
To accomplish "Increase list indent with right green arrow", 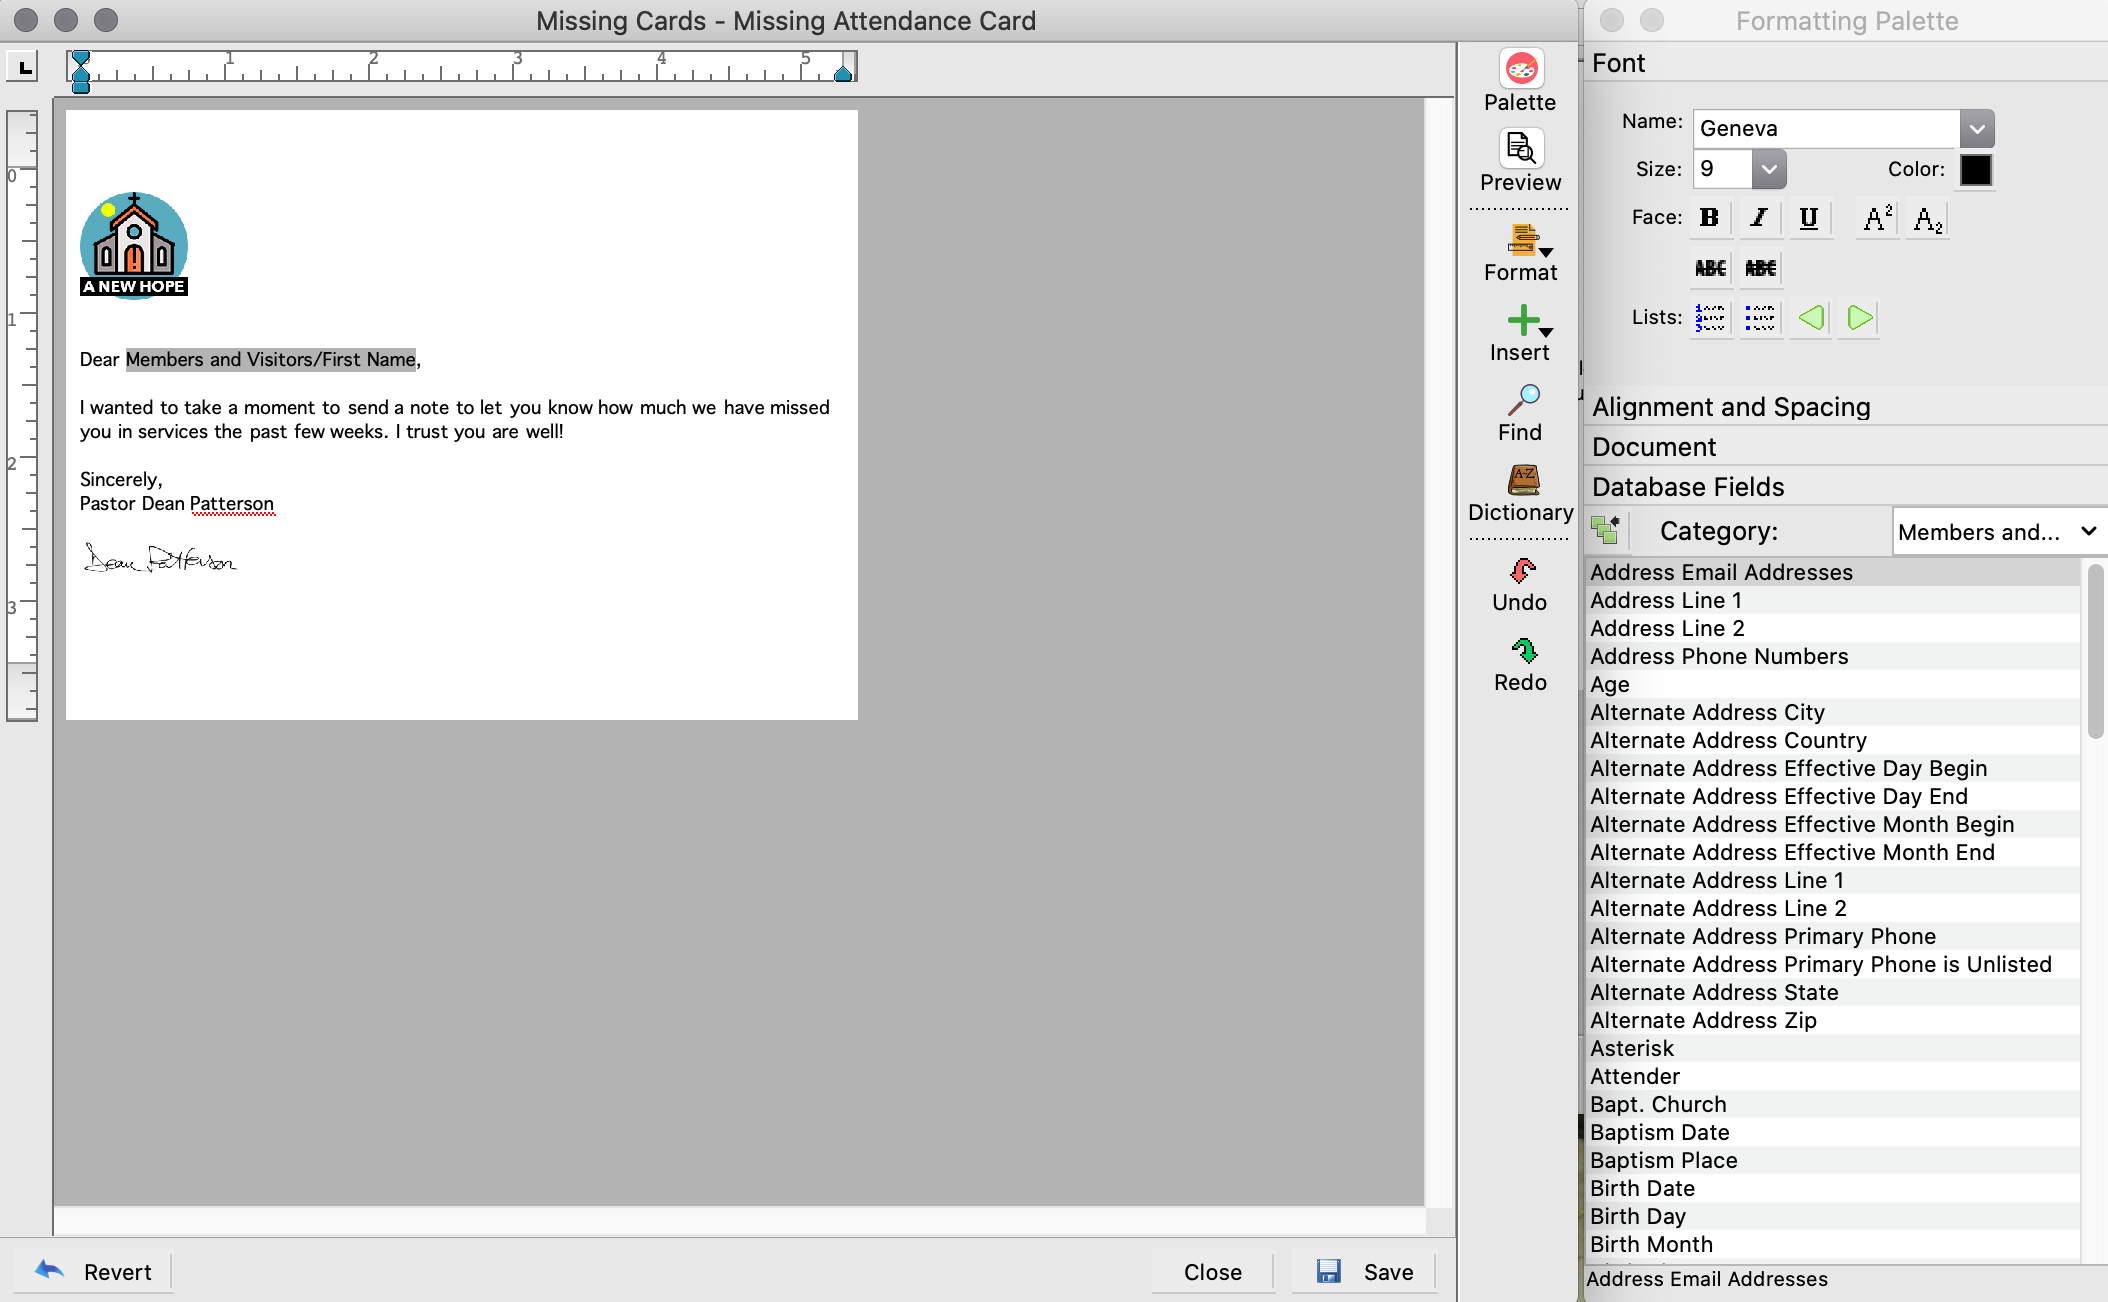I will click(1859, 318).
